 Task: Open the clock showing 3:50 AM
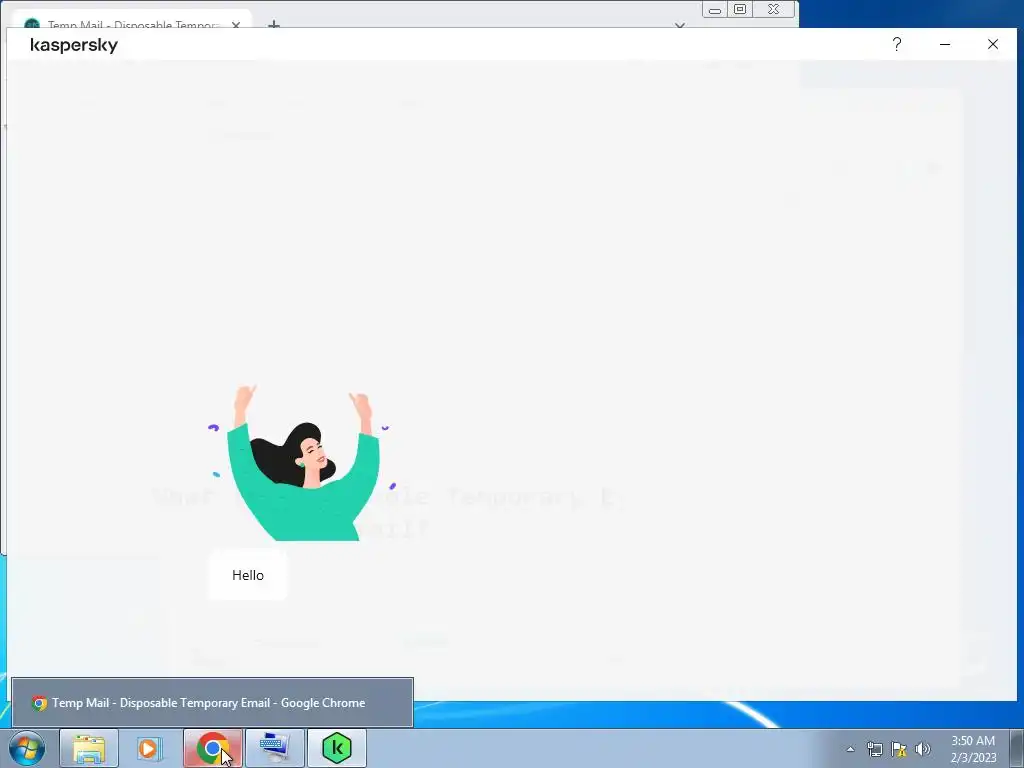(x=973, y=749)
